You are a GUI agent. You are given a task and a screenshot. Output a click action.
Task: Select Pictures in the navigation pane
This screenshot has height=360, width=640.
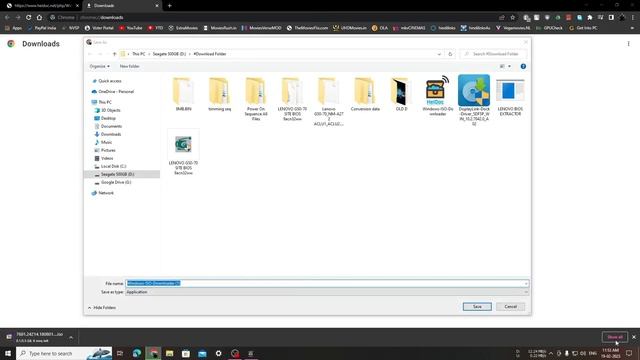tap(108, 150)
